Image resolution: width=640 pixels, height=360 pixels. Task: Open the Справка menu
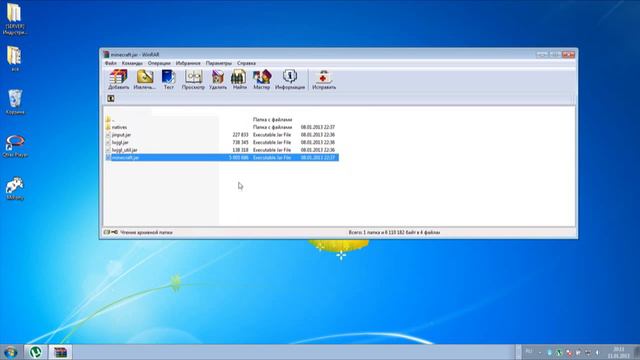pos(246,63)
